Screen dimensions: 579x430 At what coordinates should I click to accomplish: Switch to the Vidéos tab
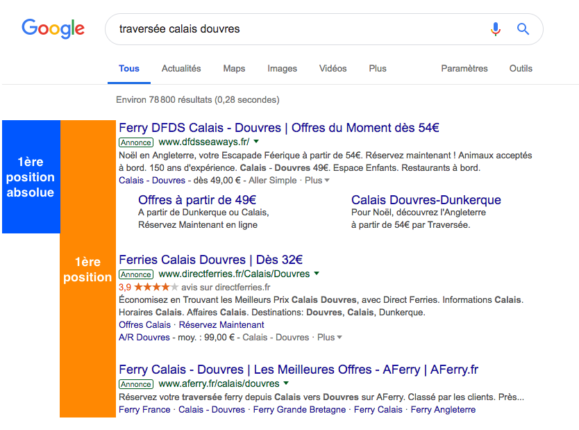tap(333, 68)
